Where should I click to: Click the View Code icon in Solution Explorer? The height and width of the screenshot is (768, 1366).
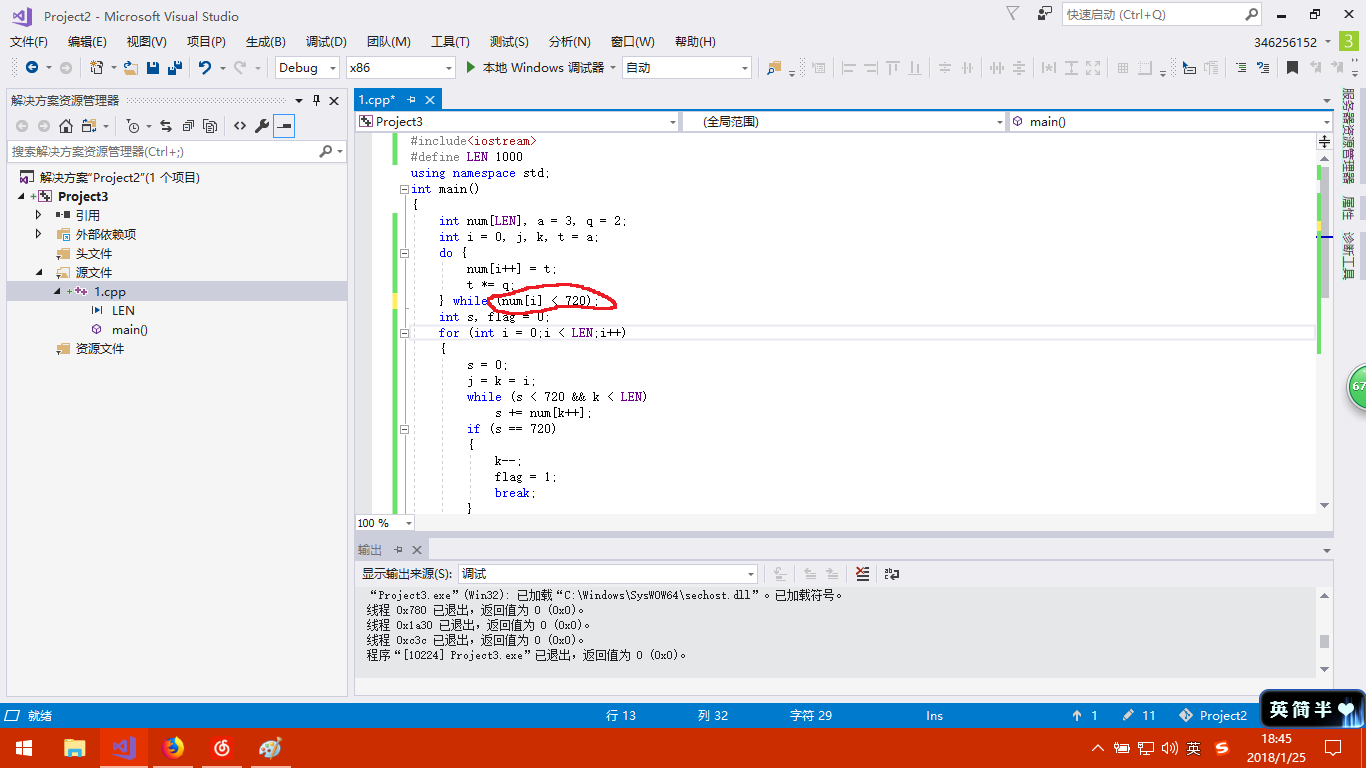pyautogui.click(x=240, y=126)
